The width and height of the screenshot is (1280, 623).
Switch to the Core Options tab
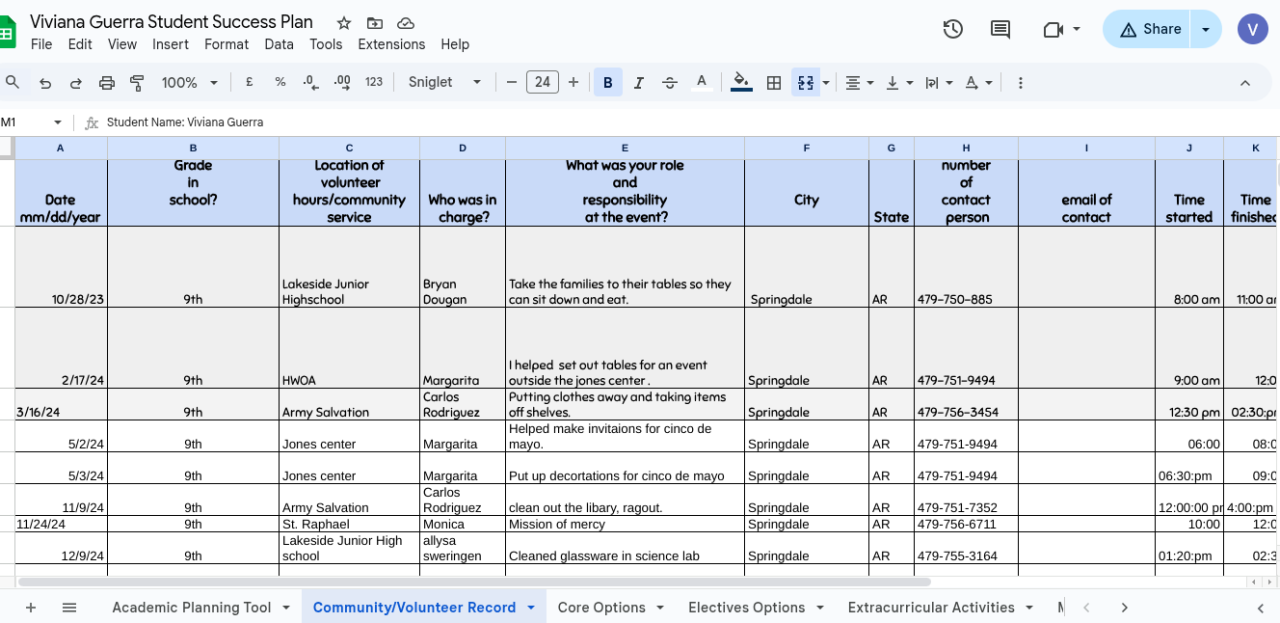pyautogui.click(x=601, y=607)
